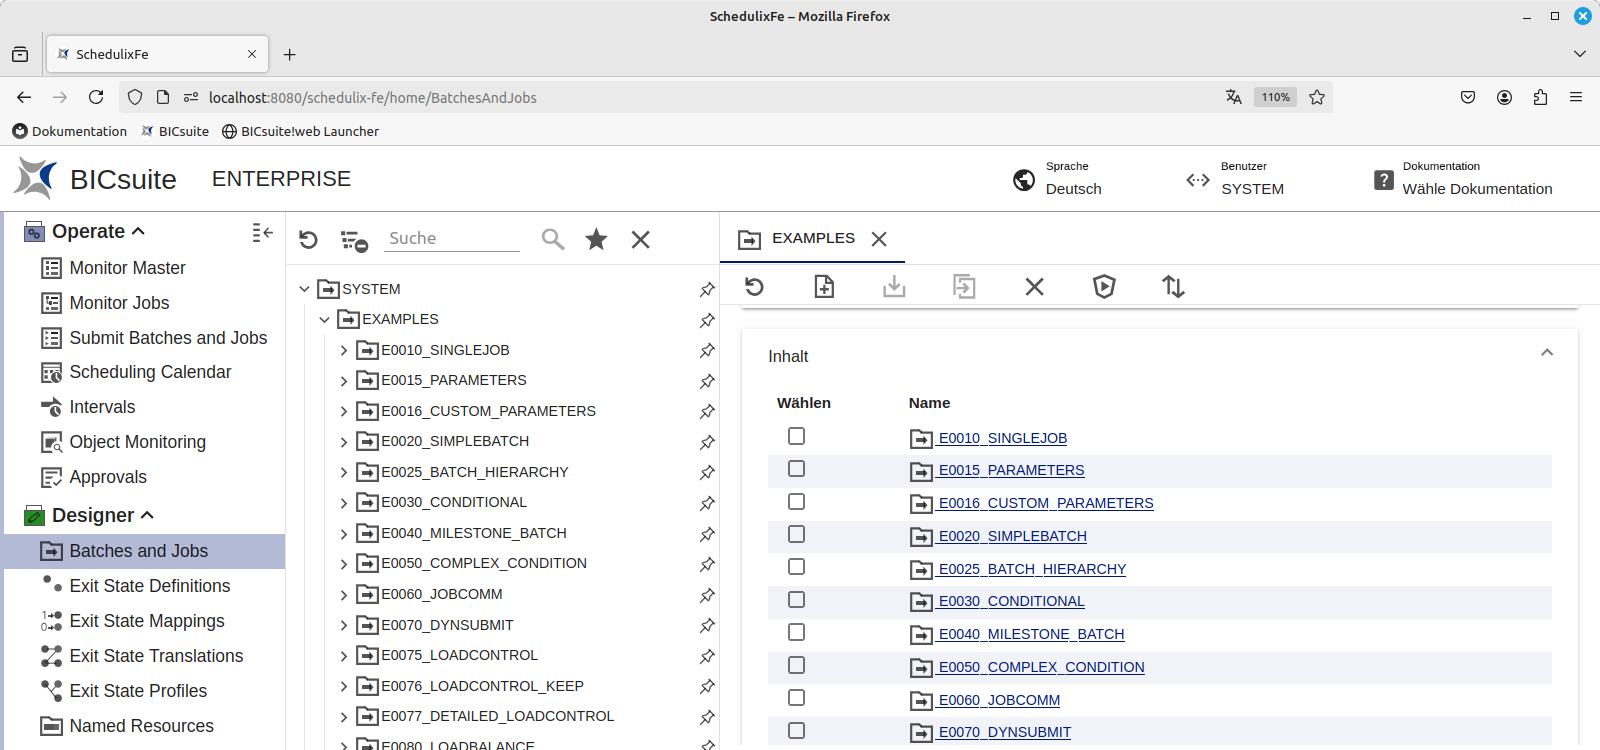
Task: Collapse the Designer menu group
Action: coord(148,515)
